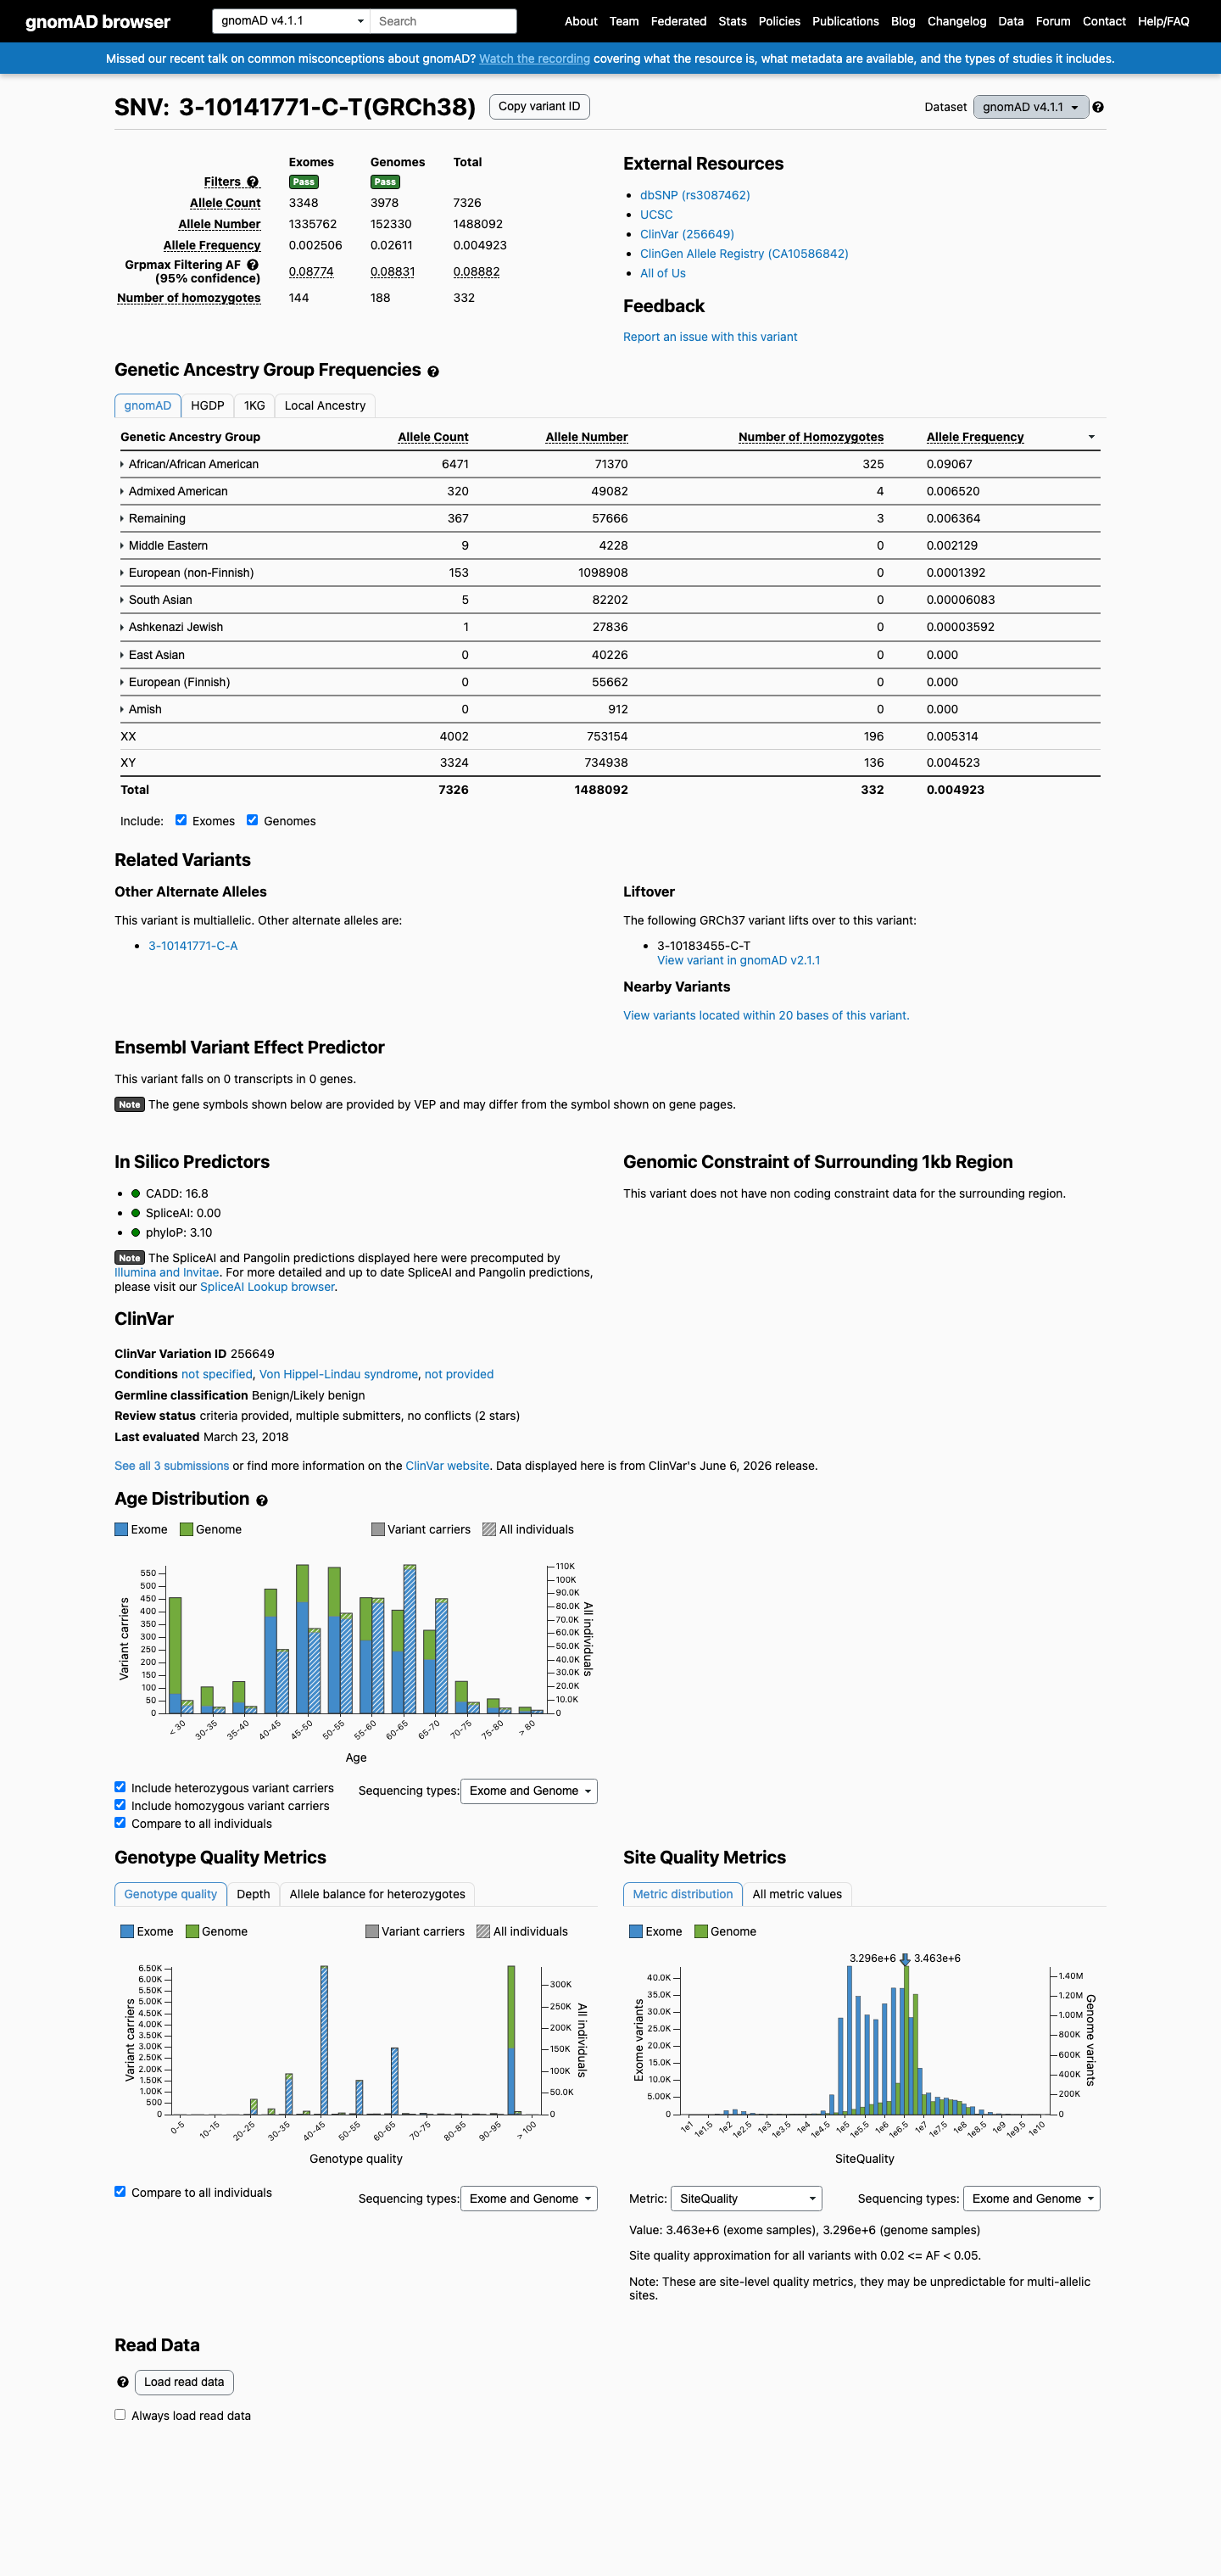Image resolution: width=1221 pixels, height=2576 pixels.
Task: Click the Genome legend swatch in Site Quality Metrics
Action: click(x=701, y=1931)
